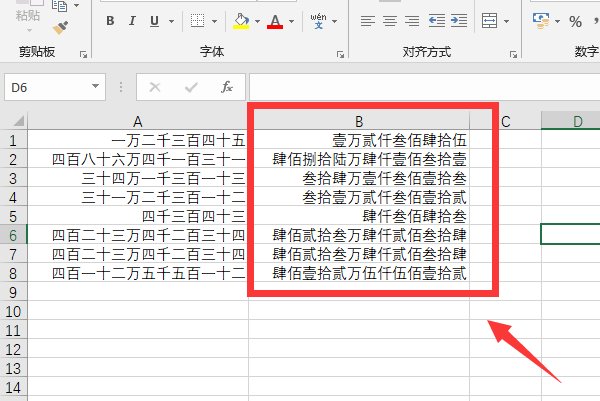Screen dimensions: 600x401
Task: Click Select All corner triangle
Action: tap(17, 121)
